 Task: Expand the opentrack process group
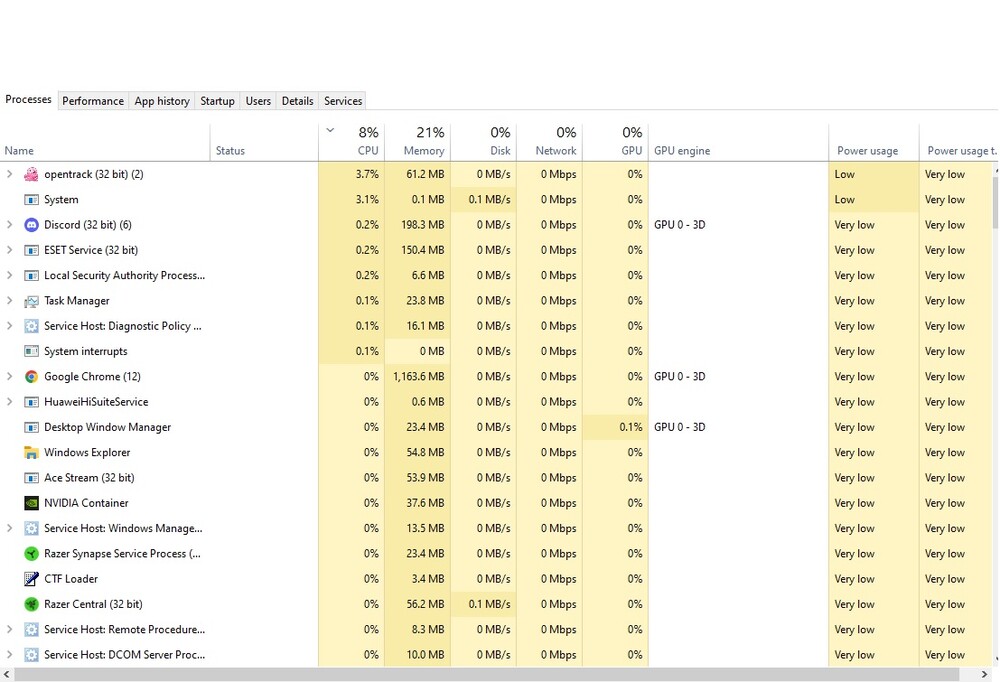[9, 174]
